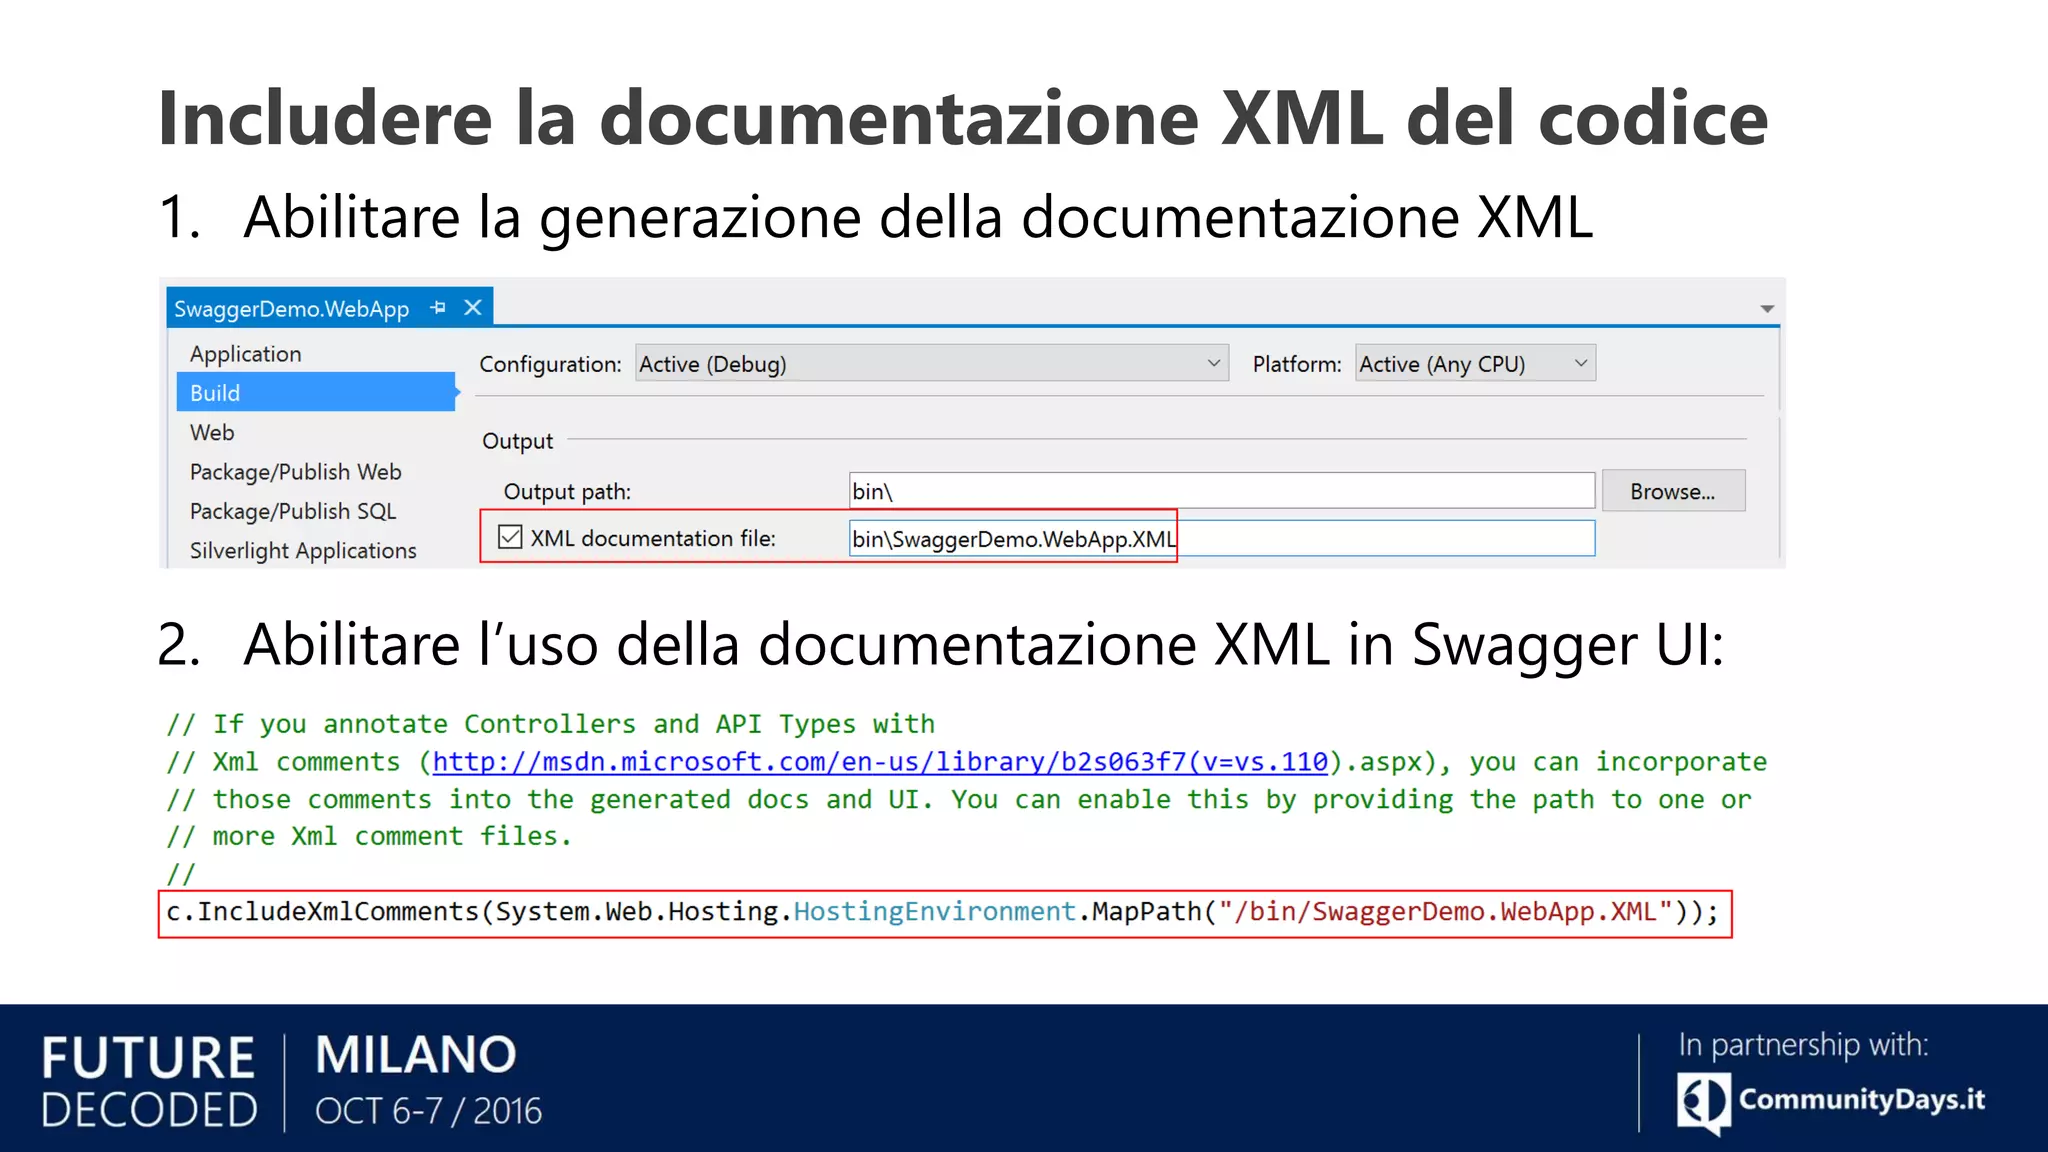Open the Application settings page
2048x1152 pixels.
pyautogui.click(x=246, y=354)
